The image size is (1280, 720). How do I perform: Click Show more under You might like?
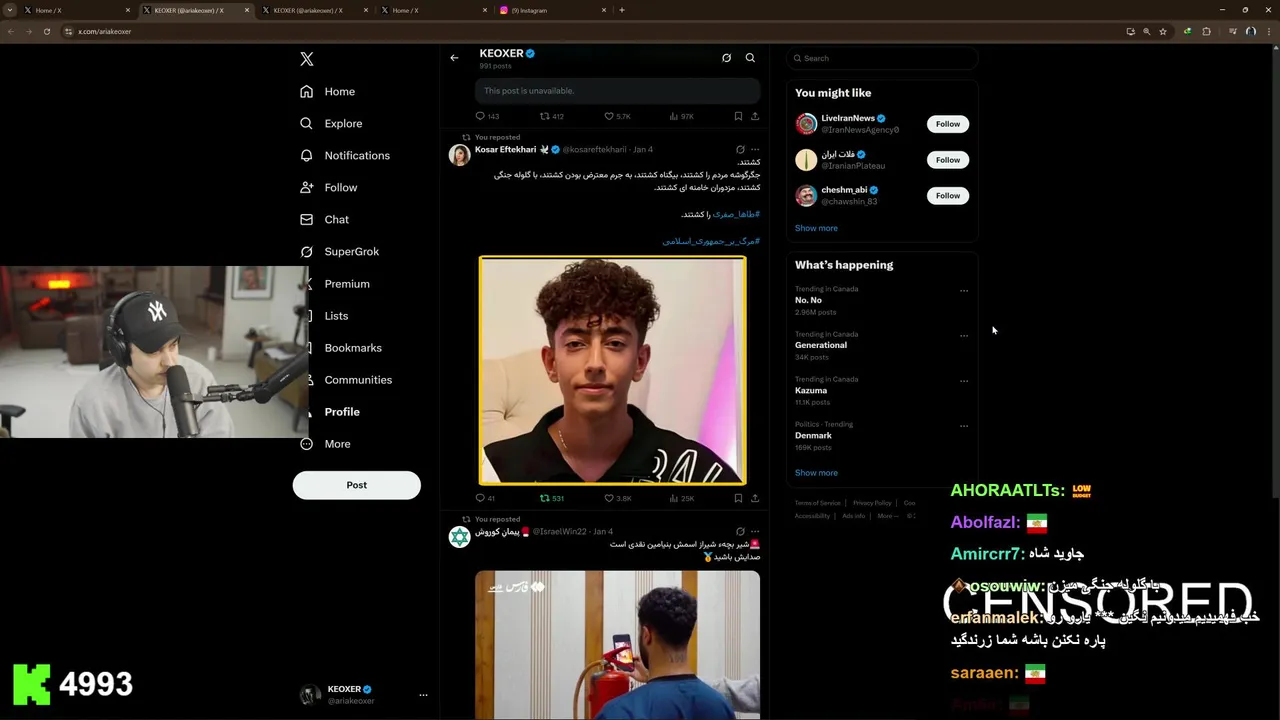click(x=816, y=228)
